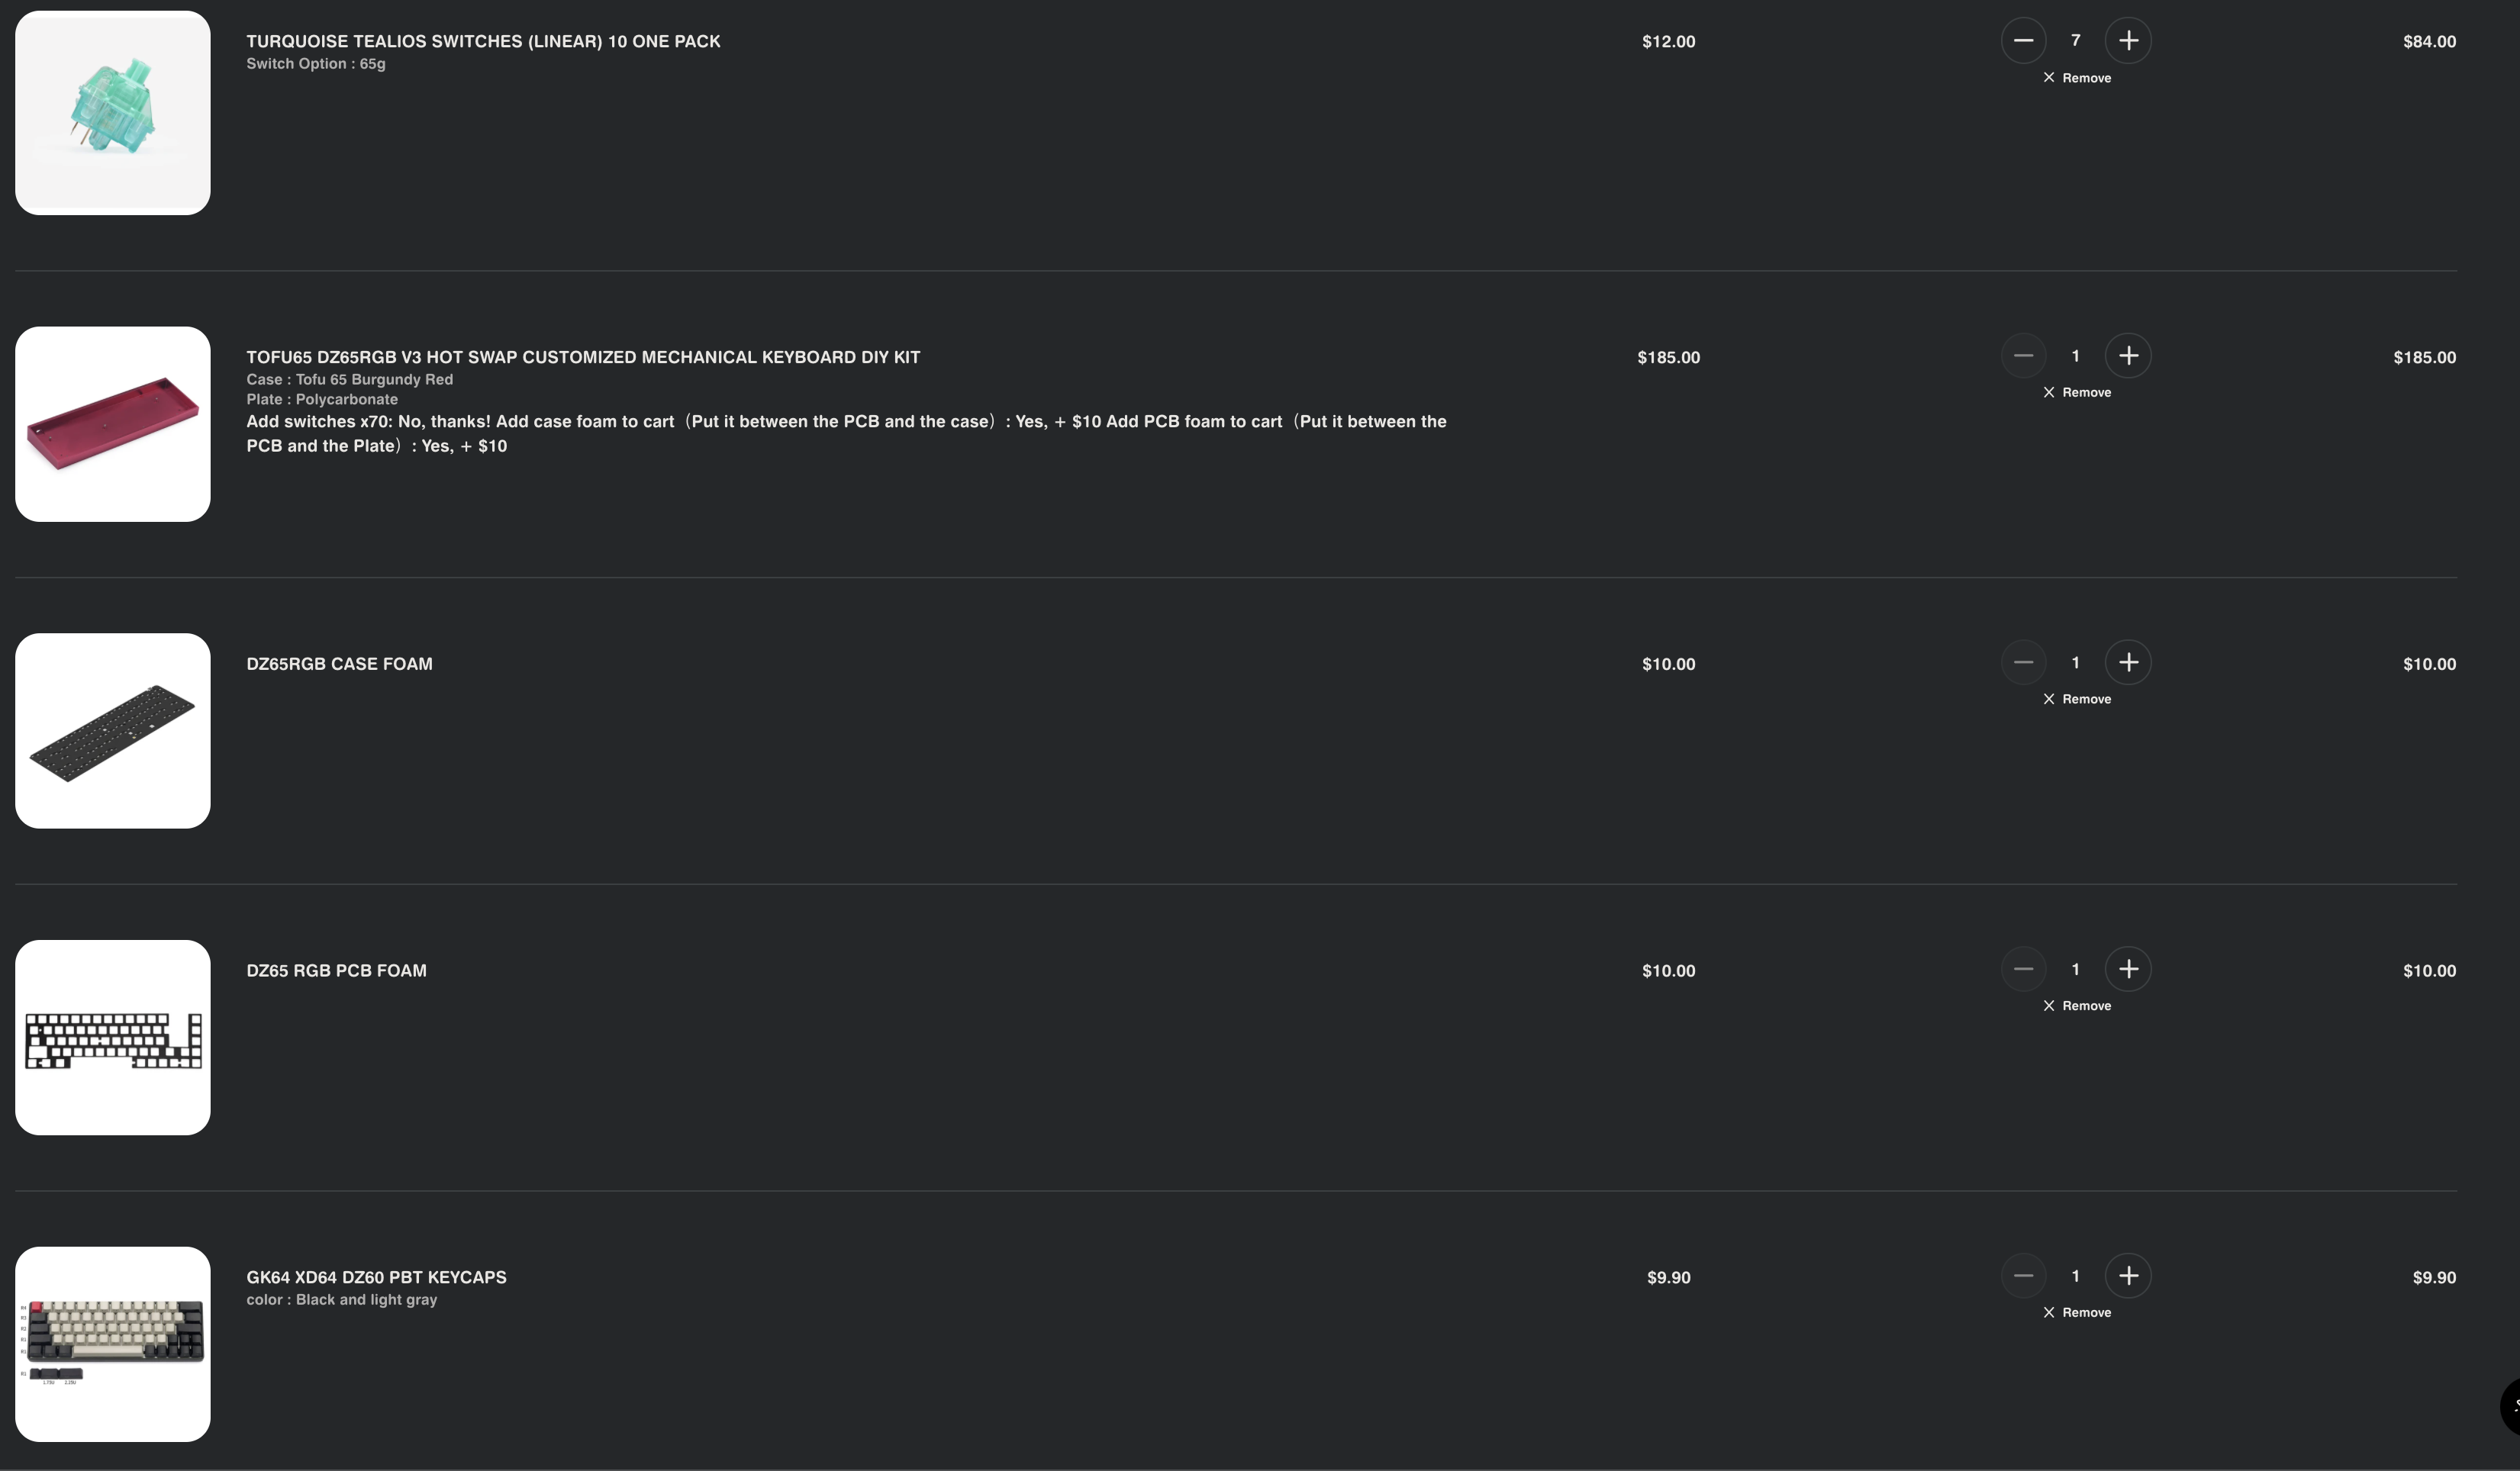Increase GK64 PBT Keycaps quantity
Image resolution: width=2520 pixels, height=1471 pixels.
pyautogui.click(x=2128, y=1276)
